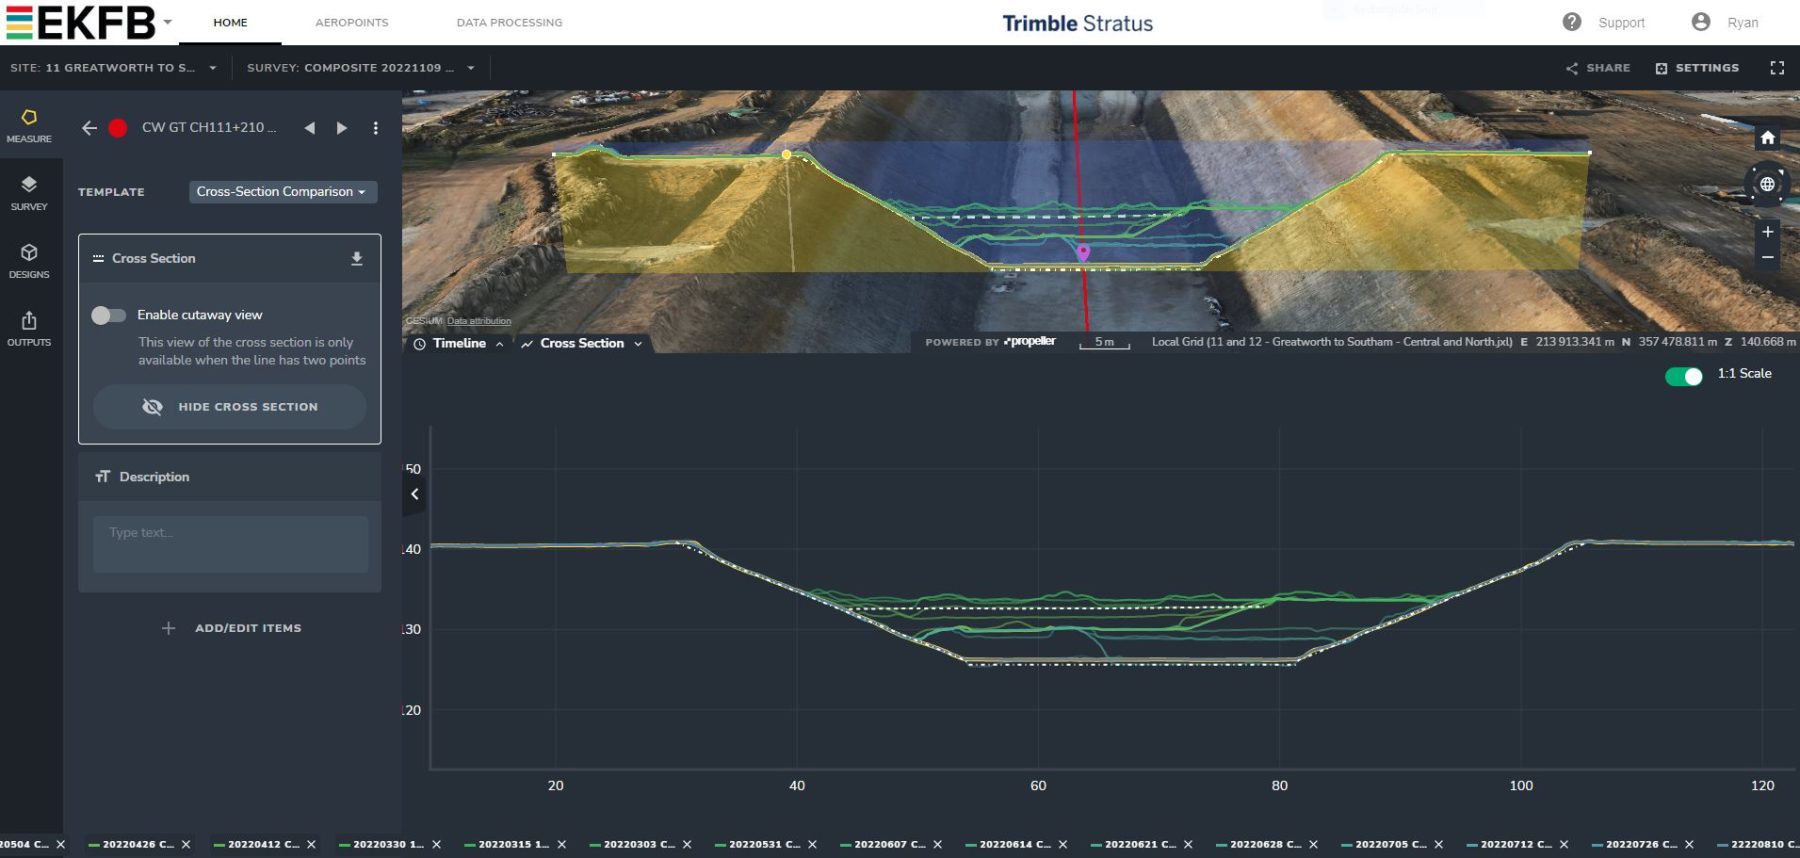This screenshot has height=858, width=1800.
Task: Click Add/Edit Items button
Action: pos(231,628)
